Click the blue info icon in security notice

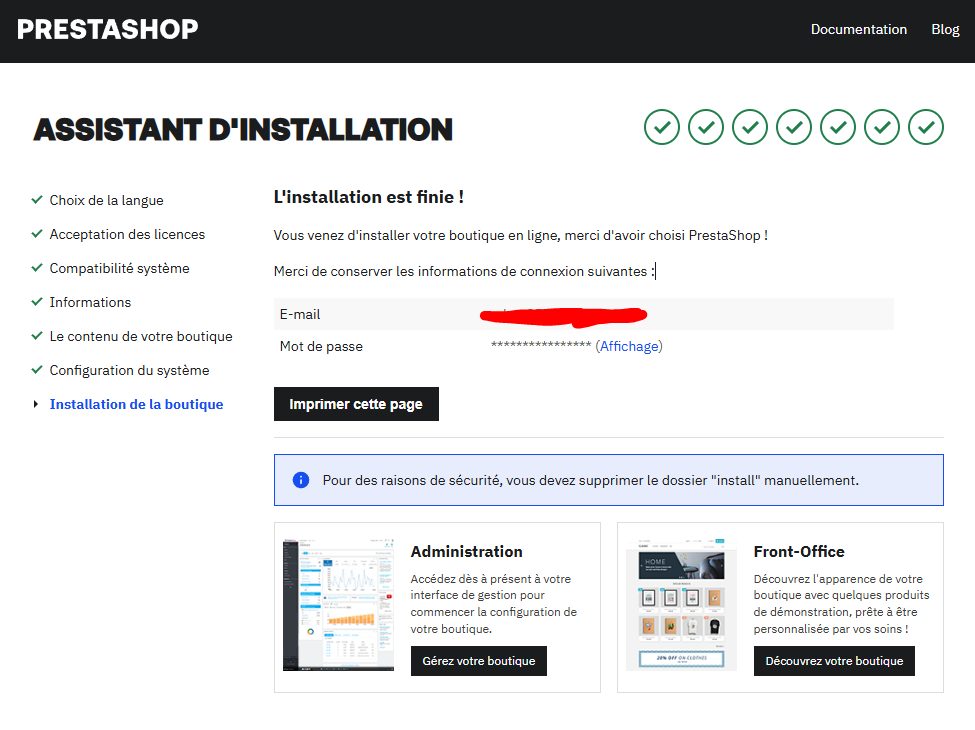(x=301, y=480)
